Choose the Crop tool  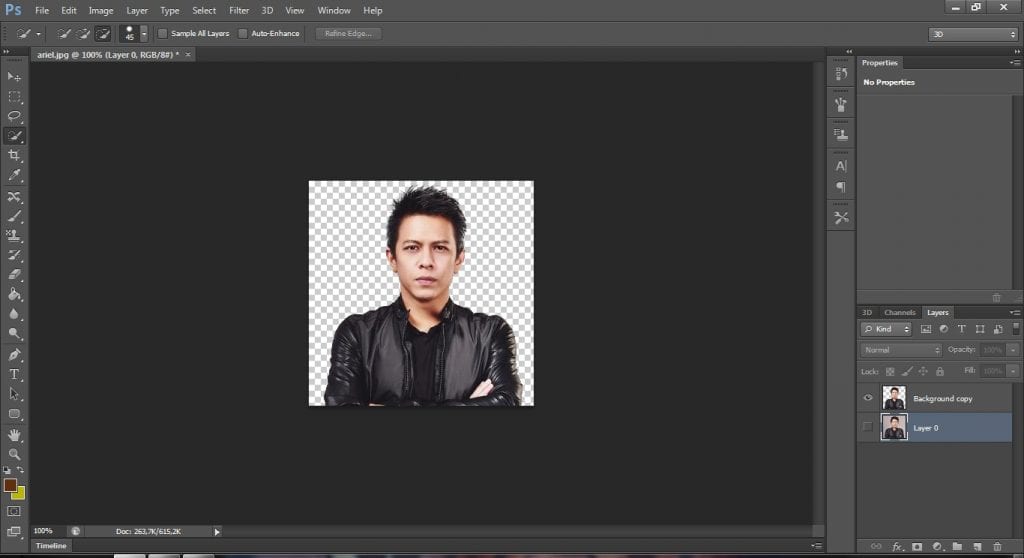pos(14,156)
